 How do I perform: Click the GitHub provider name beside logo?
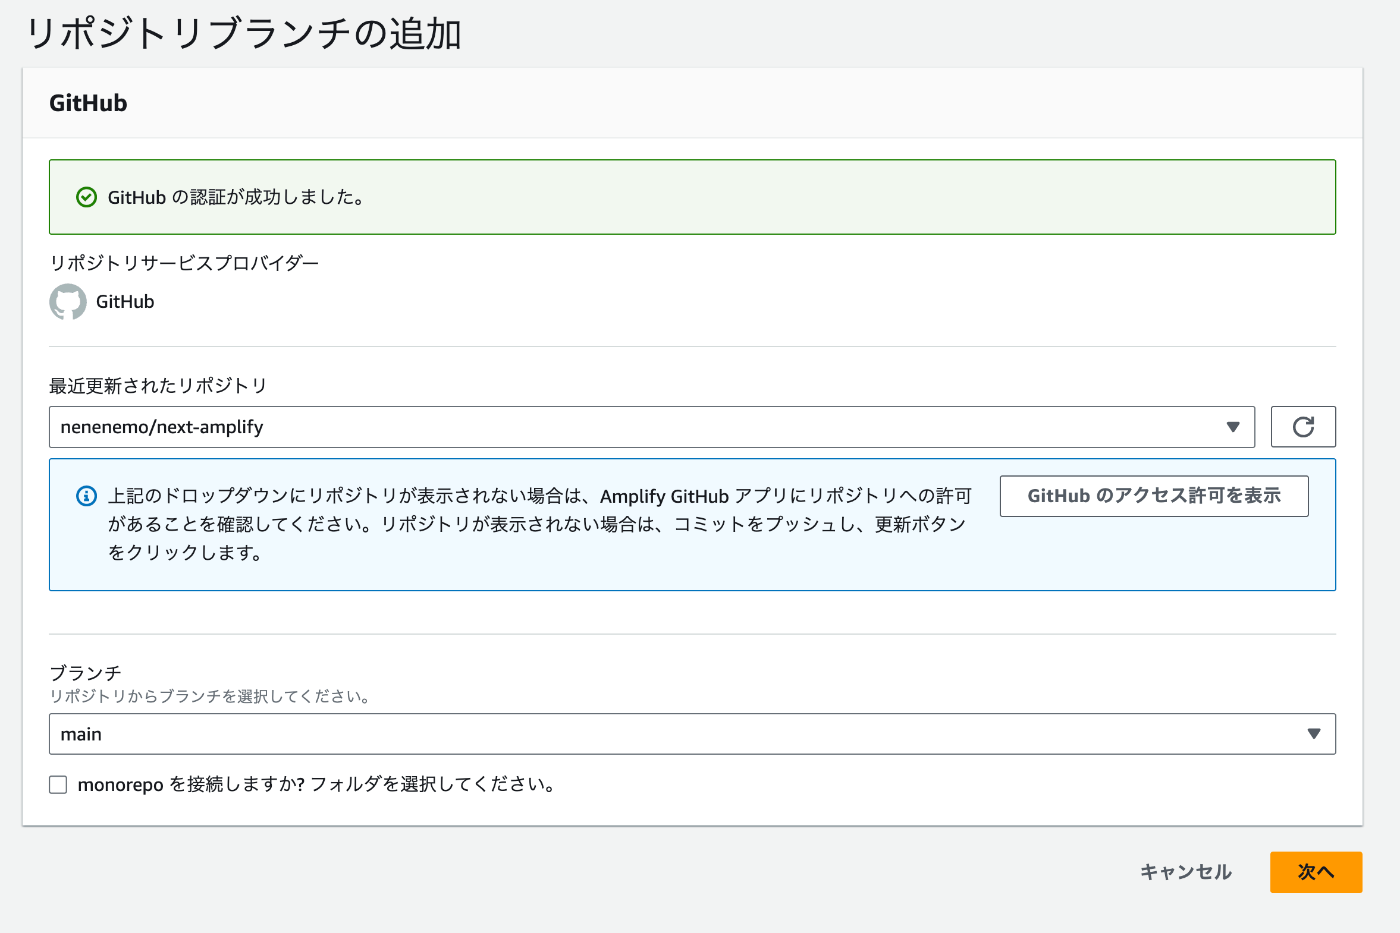click(125, 302)
